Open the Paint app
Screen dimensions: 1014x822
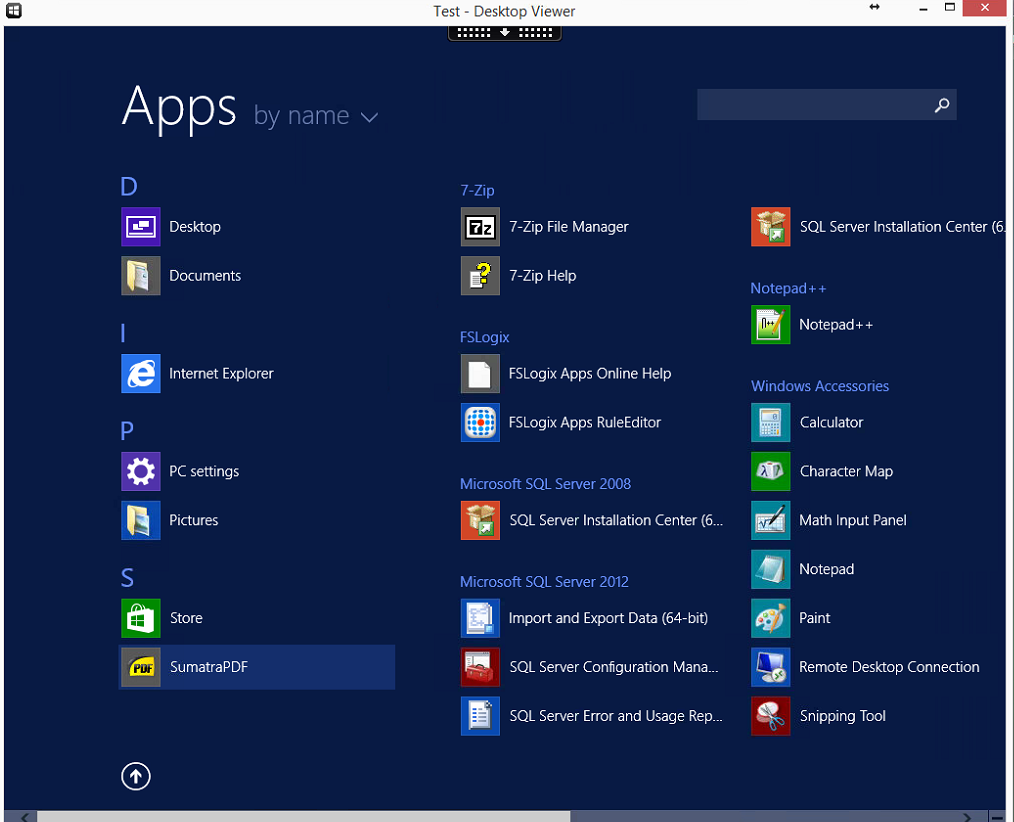(770, 618)
